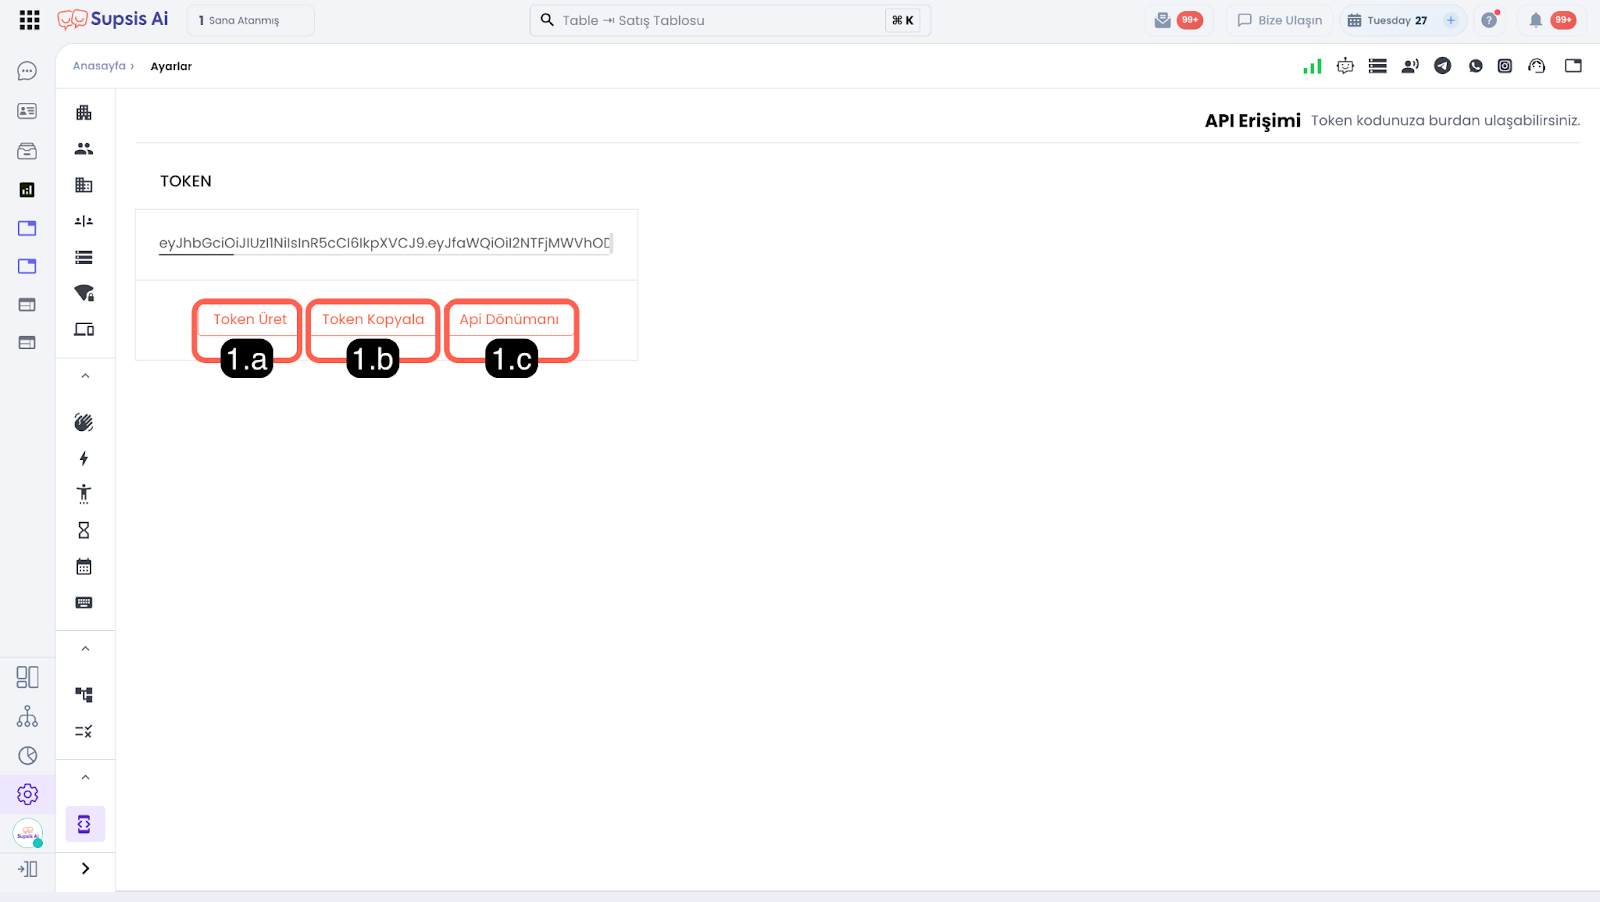Click the Telegram icon in the top bar
Viewport: 1600px width, 902px height.
pos(1442,66)
